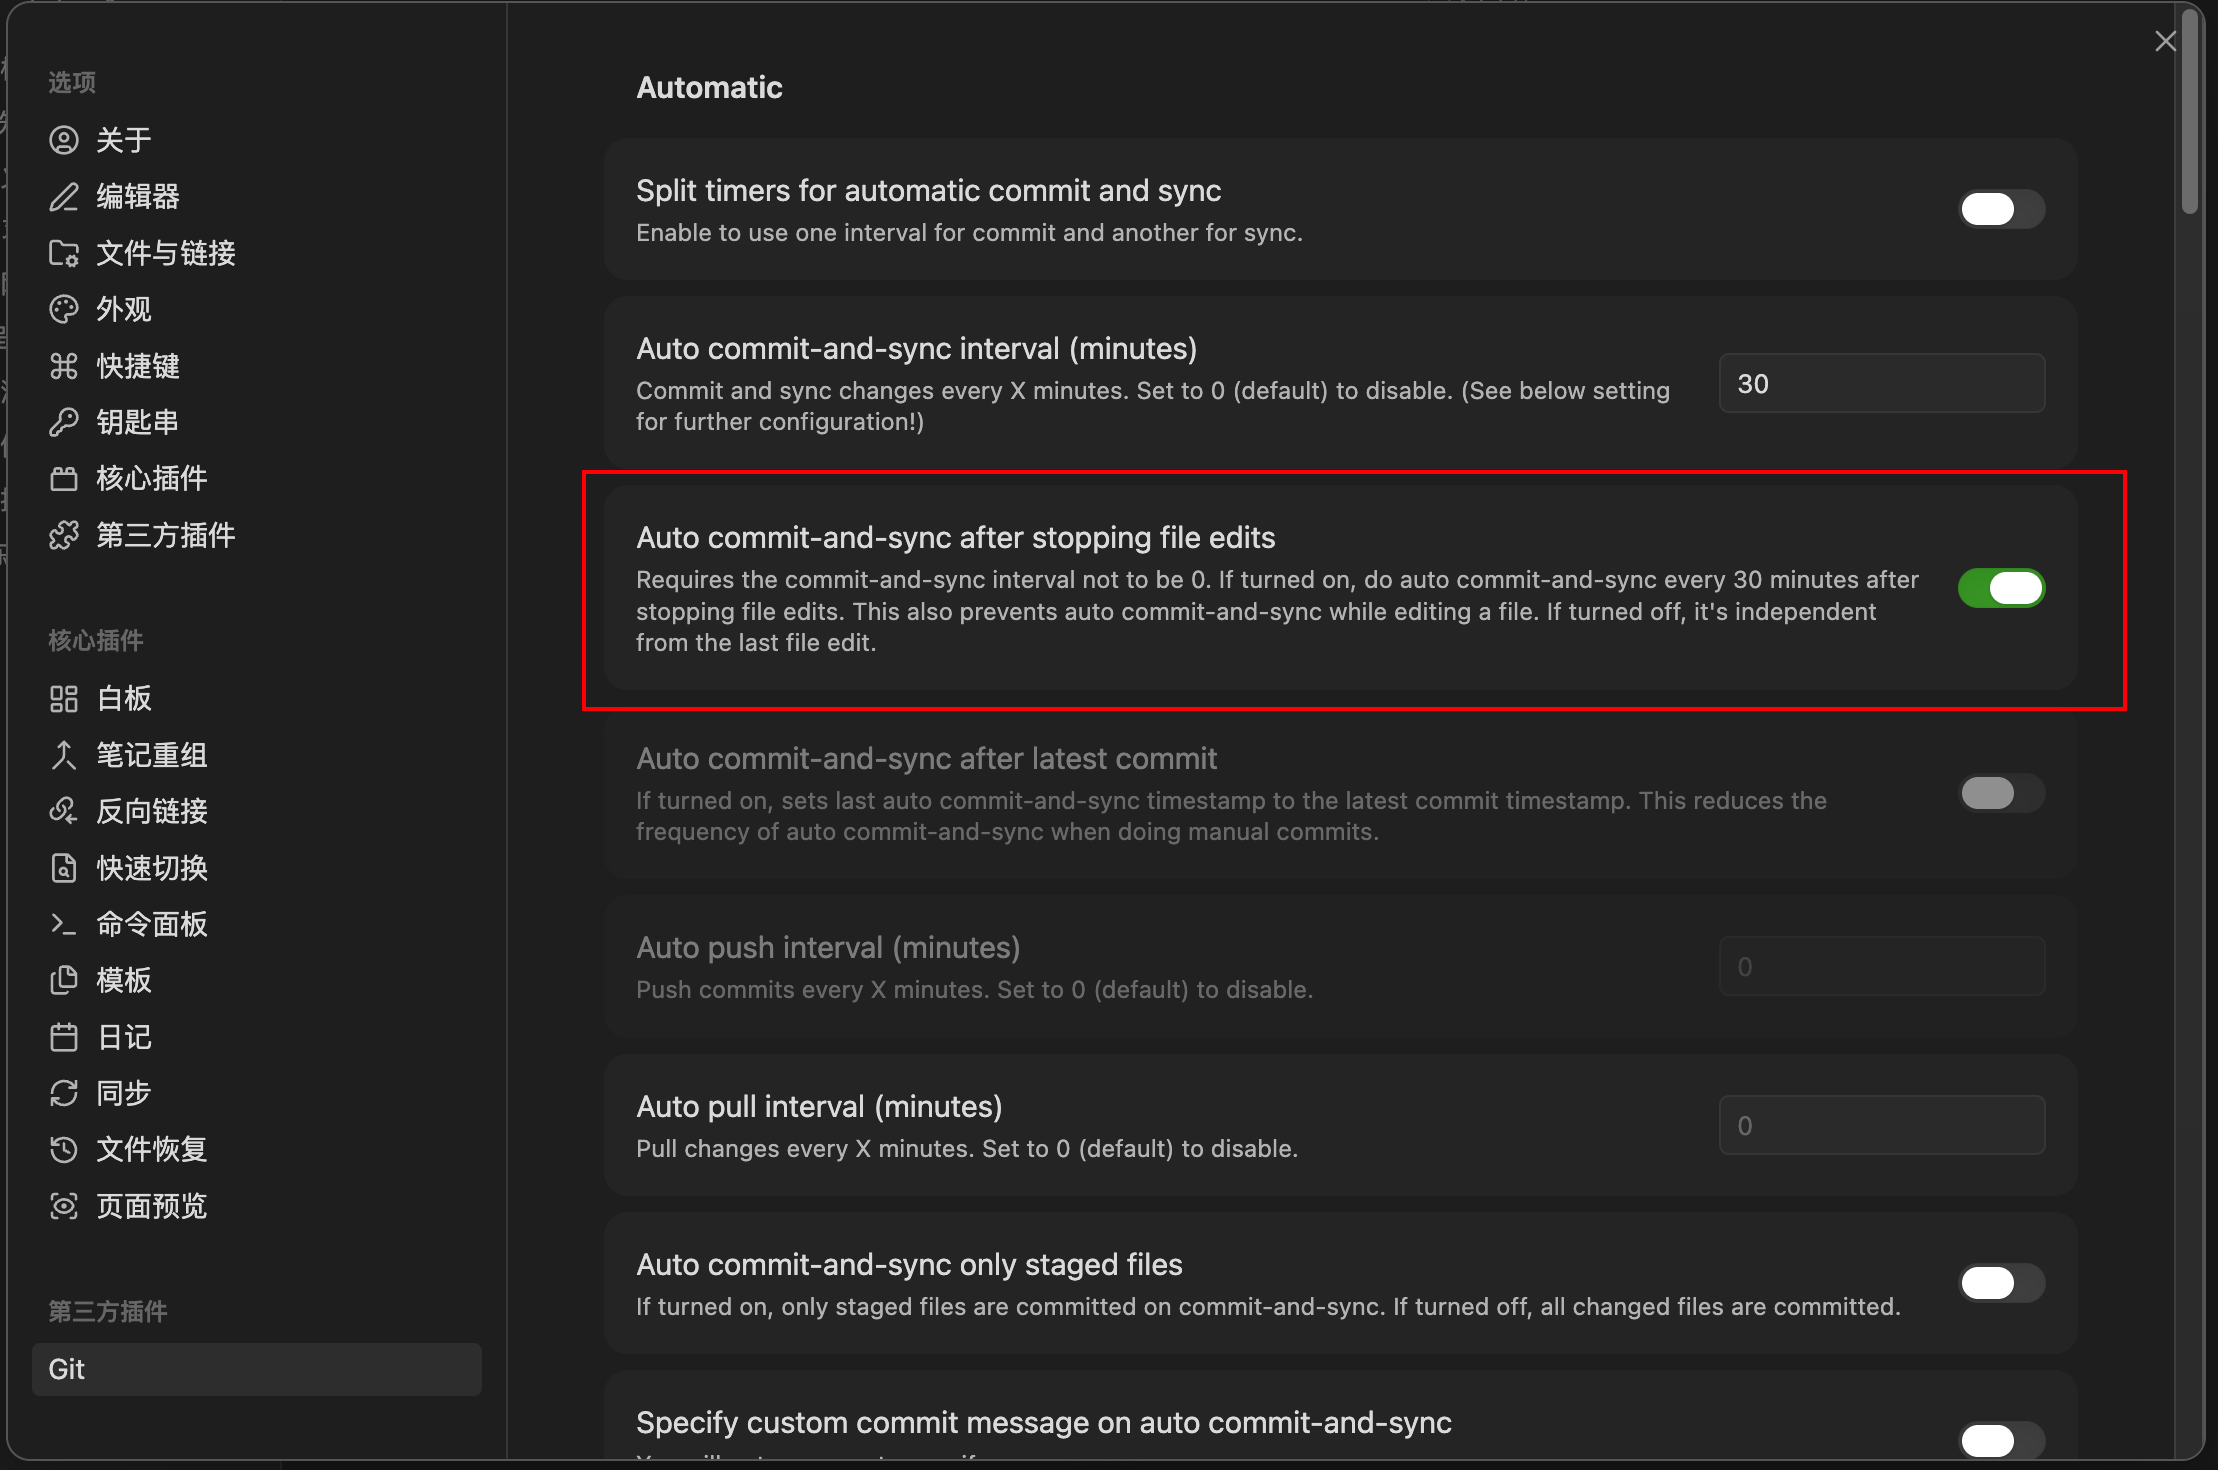2218x1470 pixels.
Task: Disable Auto commit-and-sync after stopping file edits
Action: [2001, 588]
